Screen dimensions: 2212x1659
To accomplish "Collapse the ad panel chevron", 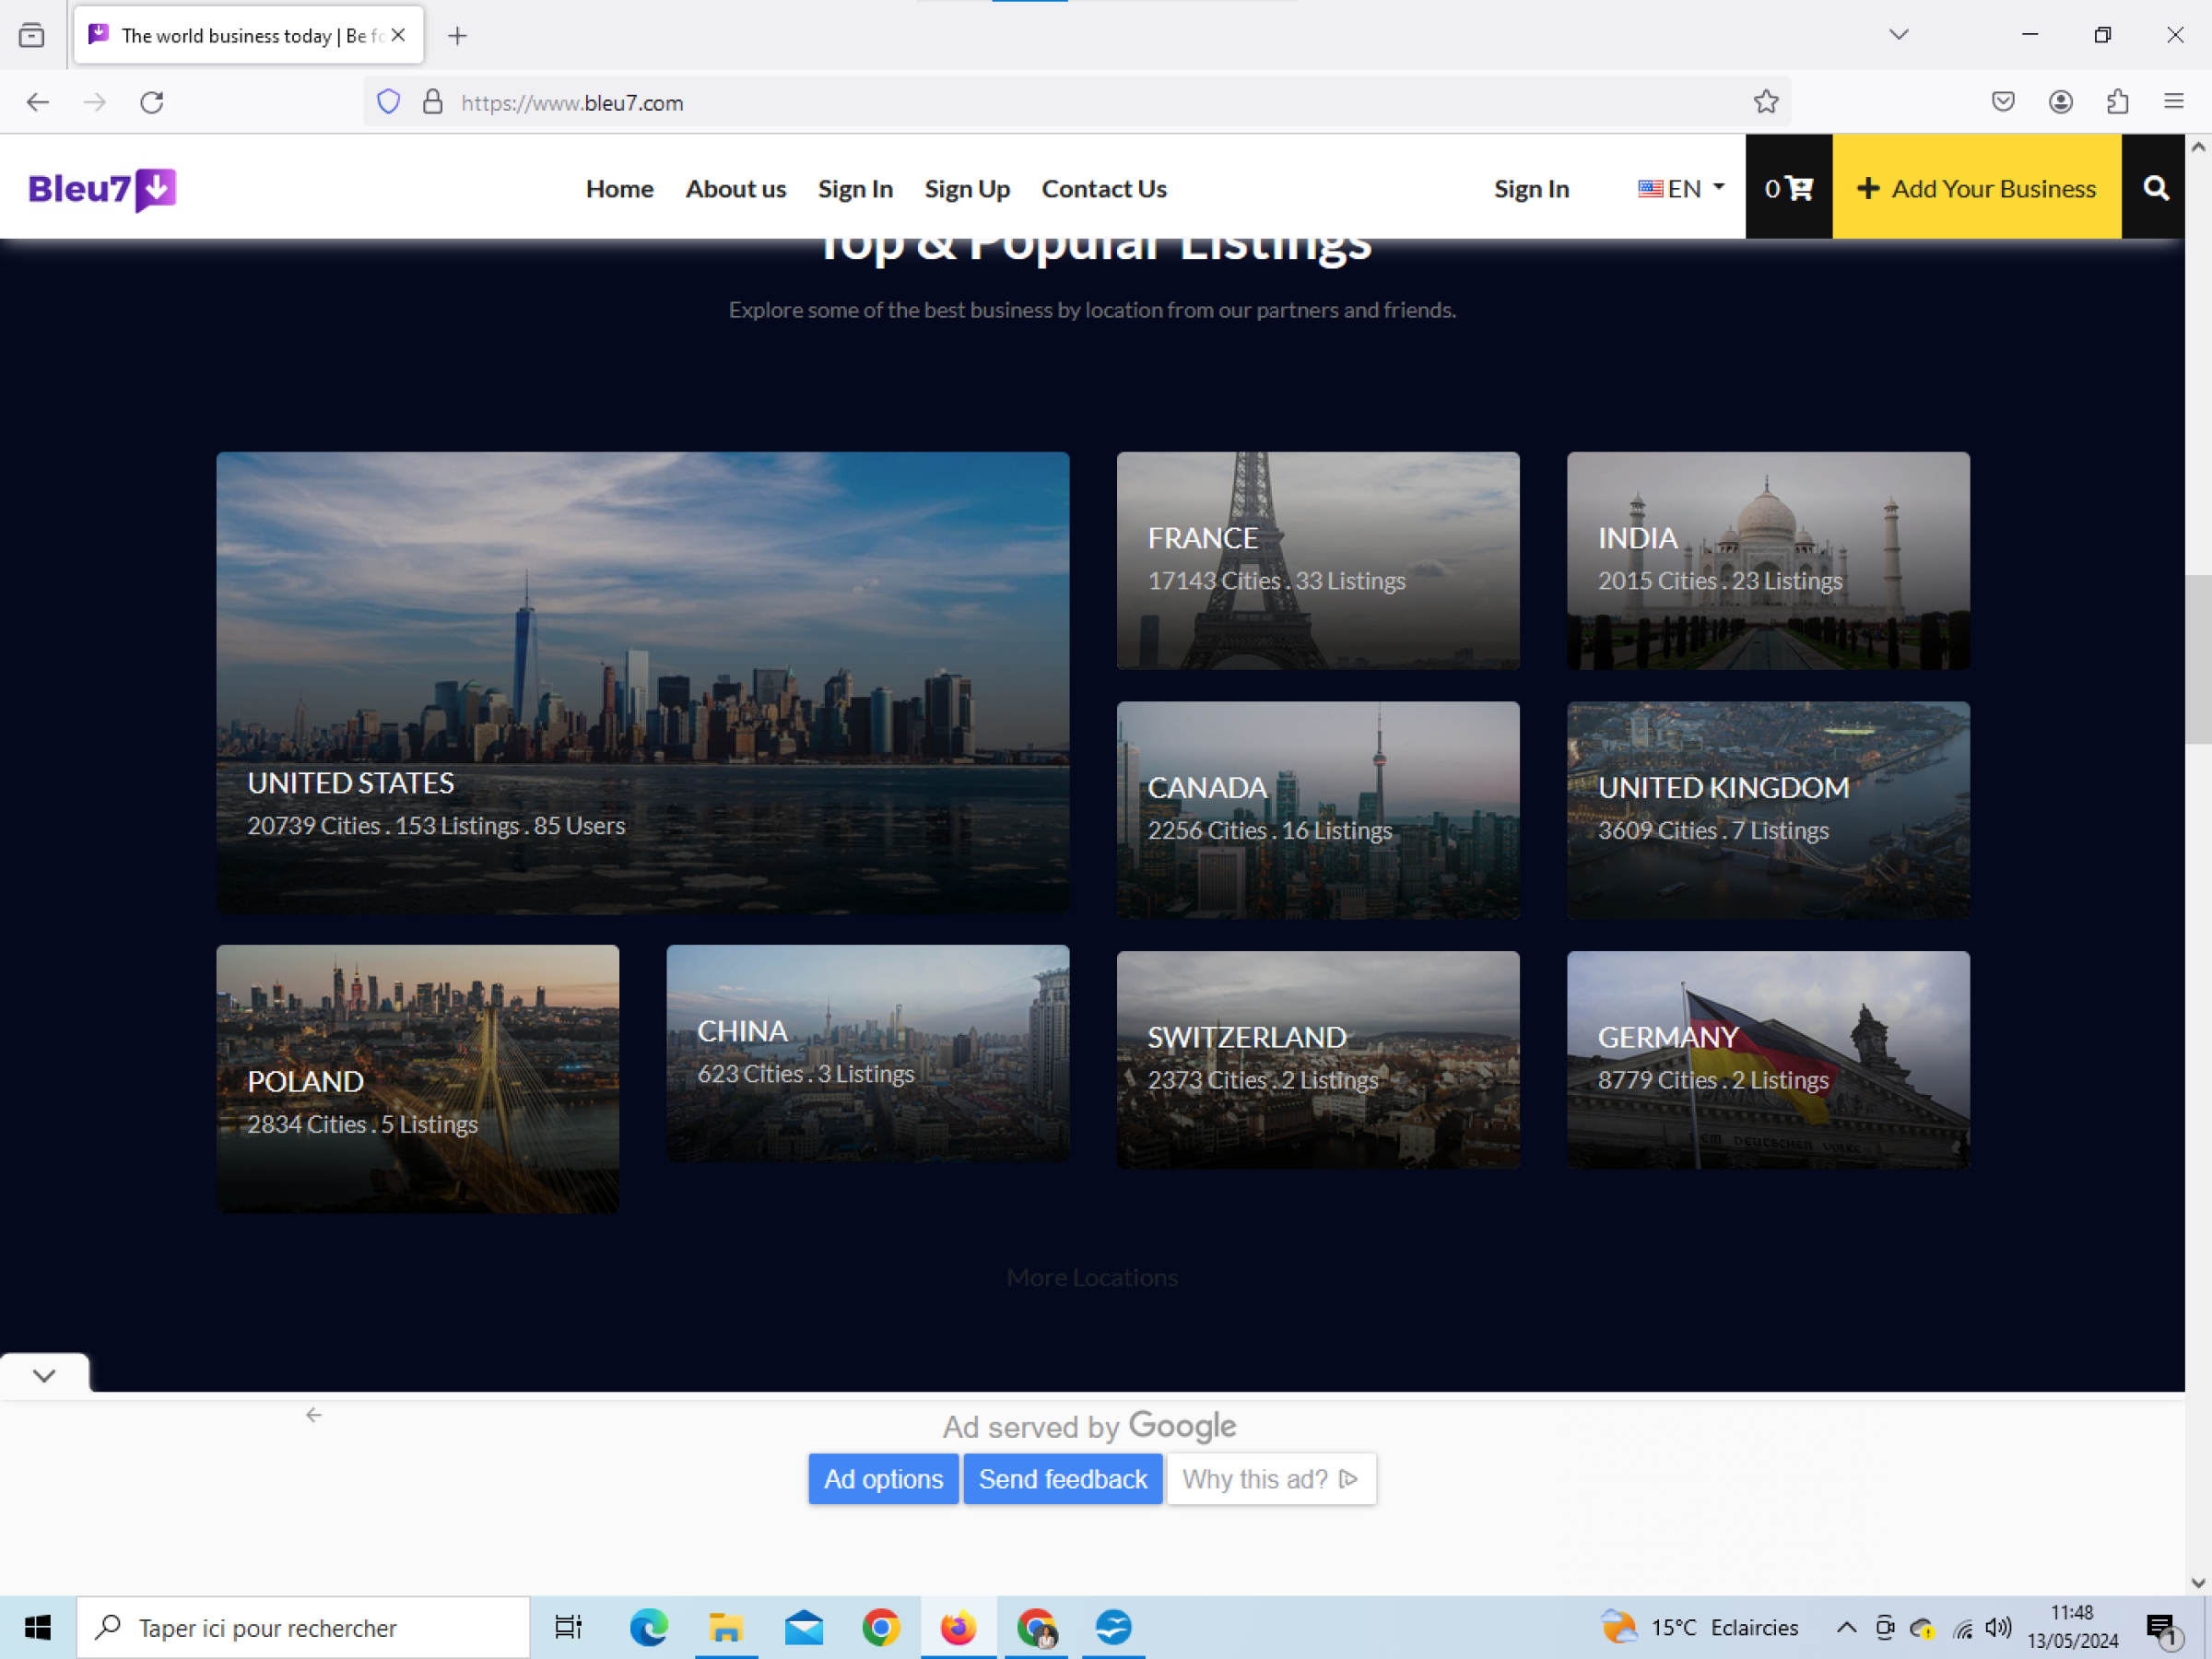I will (44, 1375).
